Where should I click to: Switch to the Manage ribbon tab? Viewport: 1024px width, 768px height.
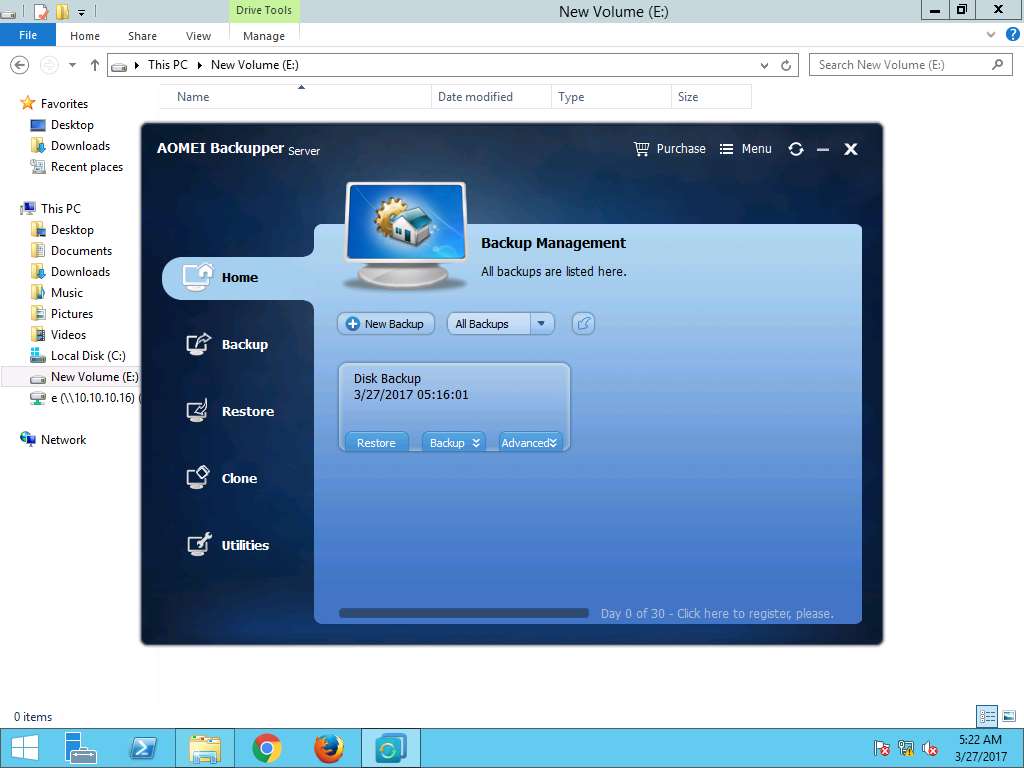[x=264, y=36]
